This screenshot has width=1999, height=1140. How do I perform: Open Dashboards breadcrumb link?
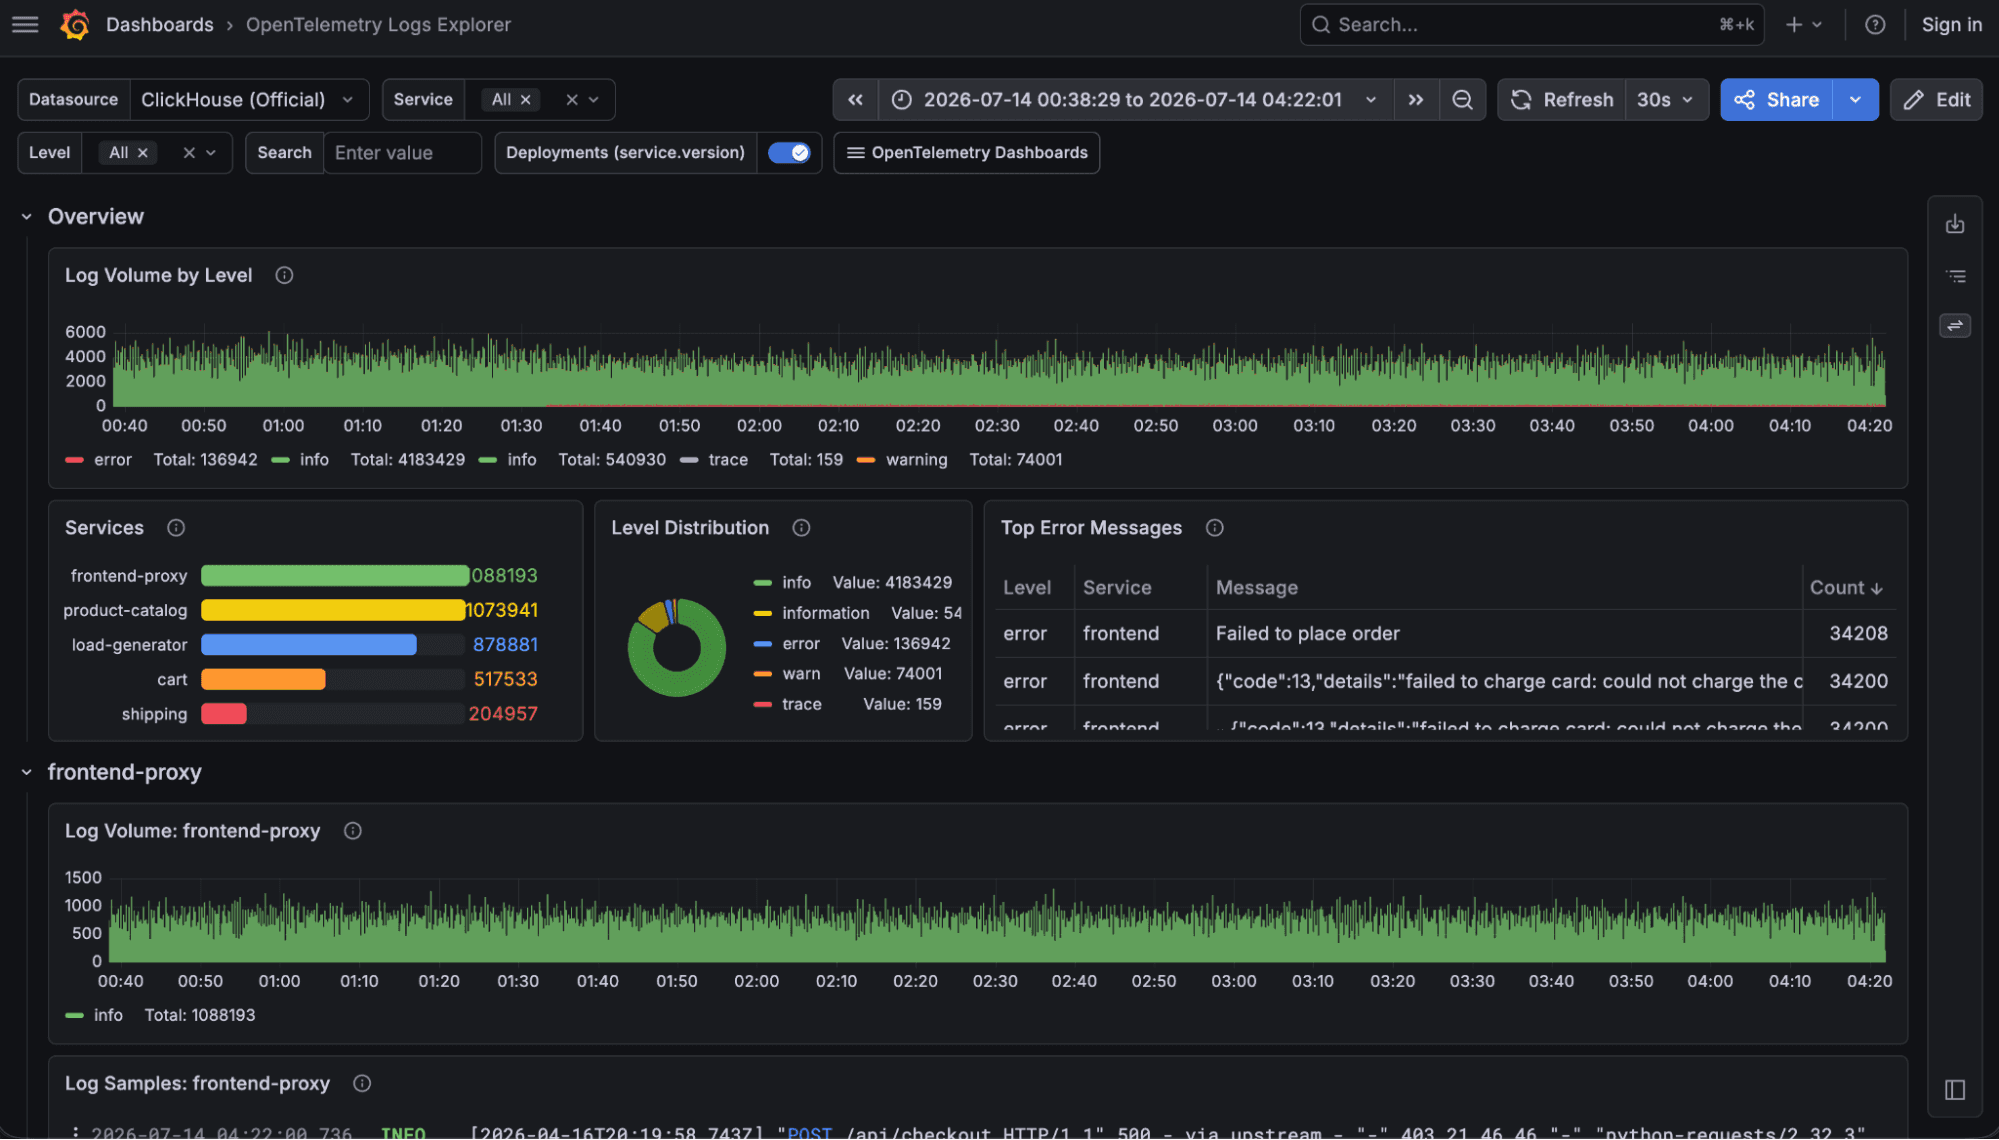[x=160, y=25]
